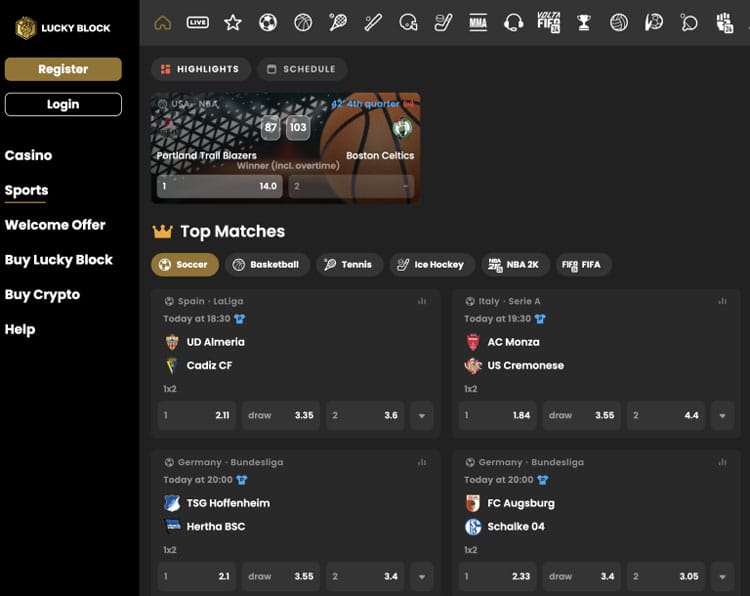The image size is (750, 596).
Task: Open stats icon for UD Almeria match
Action: point(422,301)
